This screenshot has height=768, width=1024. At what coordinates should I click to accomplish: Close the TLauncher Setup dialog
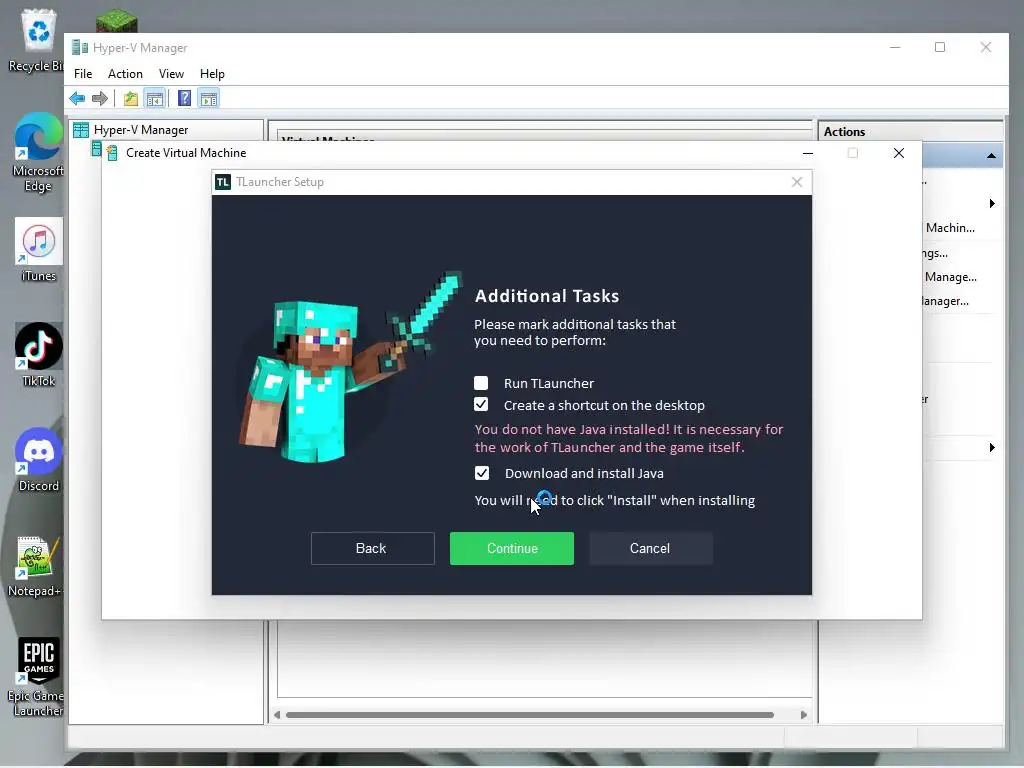pyautogui.click(x=797, y=182)
